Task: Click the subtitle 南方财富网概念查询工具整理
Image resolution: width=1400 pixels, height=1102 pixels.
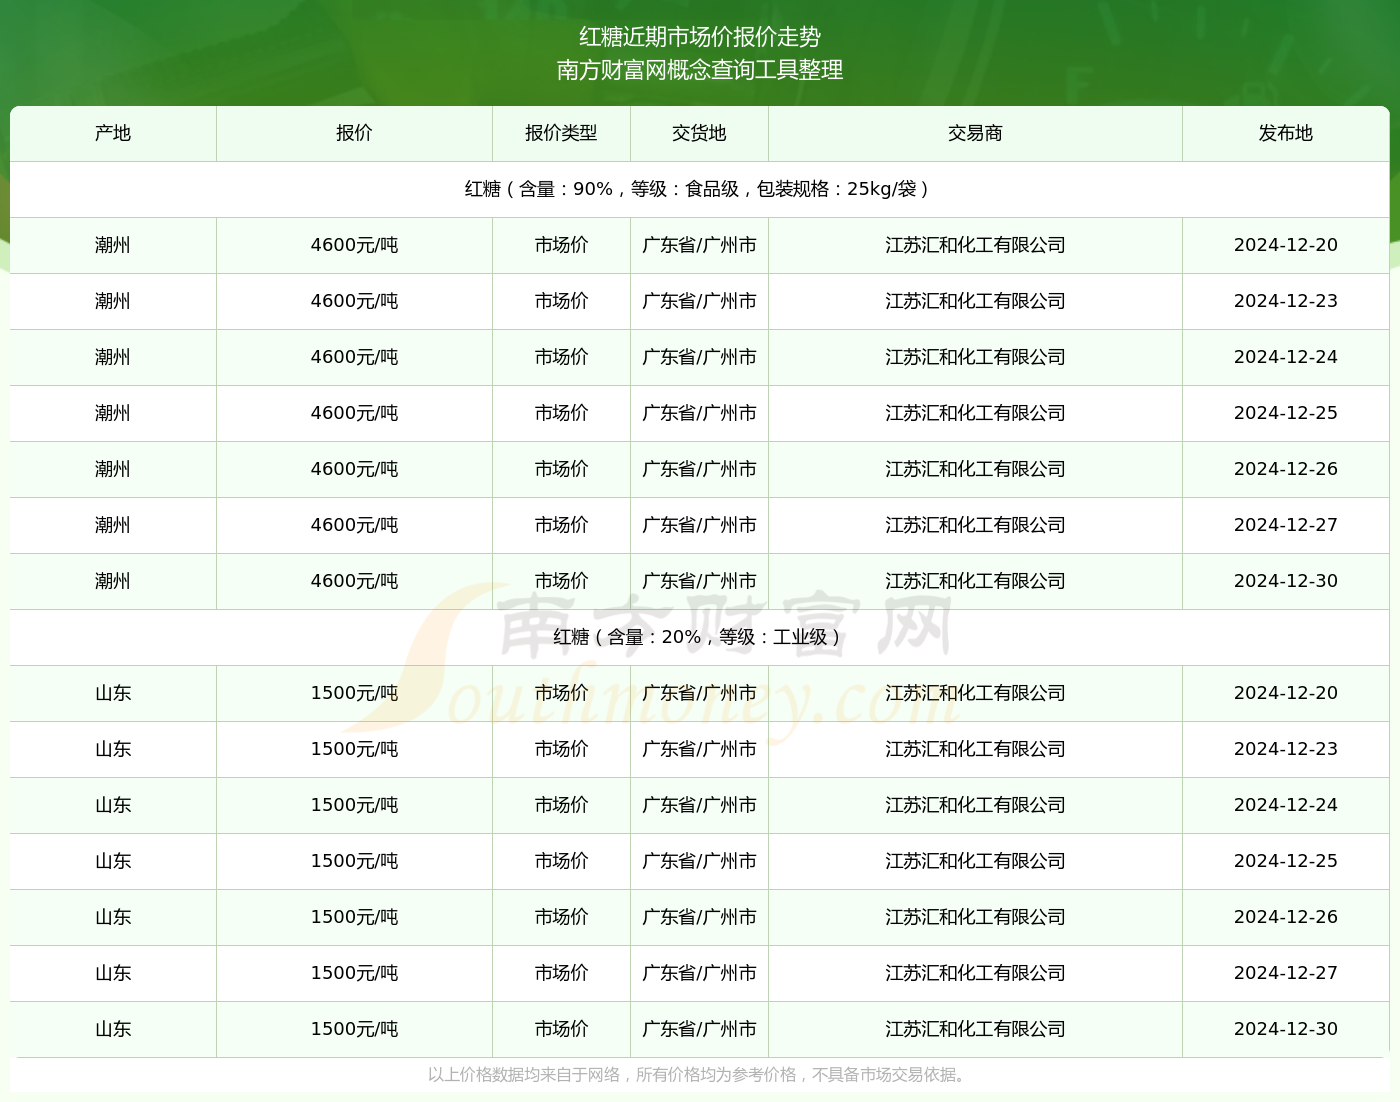Action: click(700, 70)
